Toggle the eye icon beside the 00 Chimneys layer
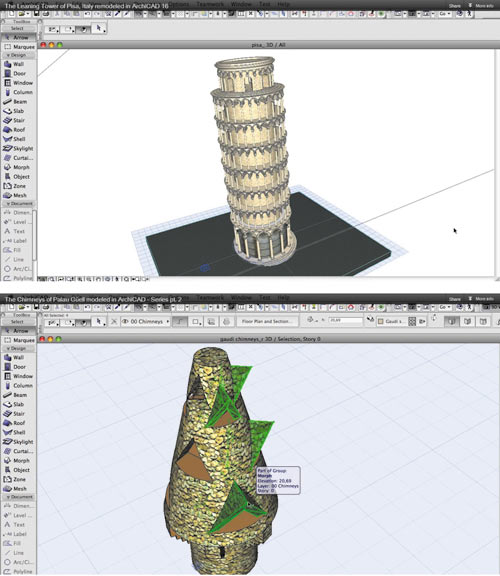This screenshot has height=576, width=500. [125, 321]
